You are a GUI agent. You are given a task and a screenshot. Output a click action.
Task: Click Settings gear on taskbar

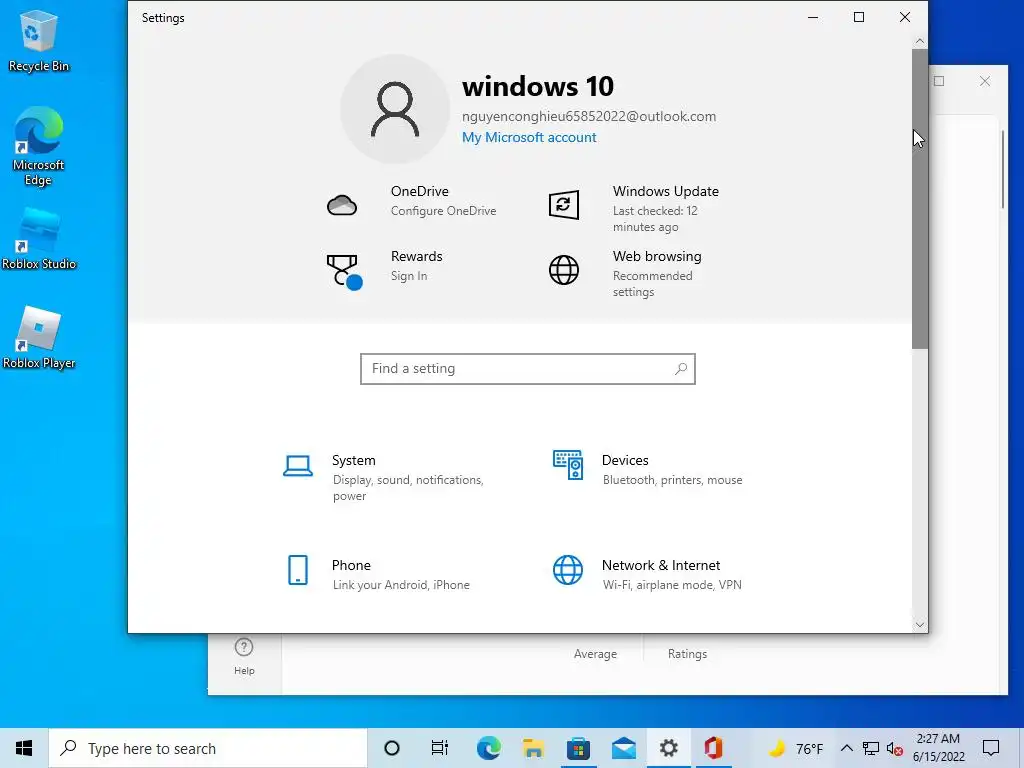pos(668,748)
